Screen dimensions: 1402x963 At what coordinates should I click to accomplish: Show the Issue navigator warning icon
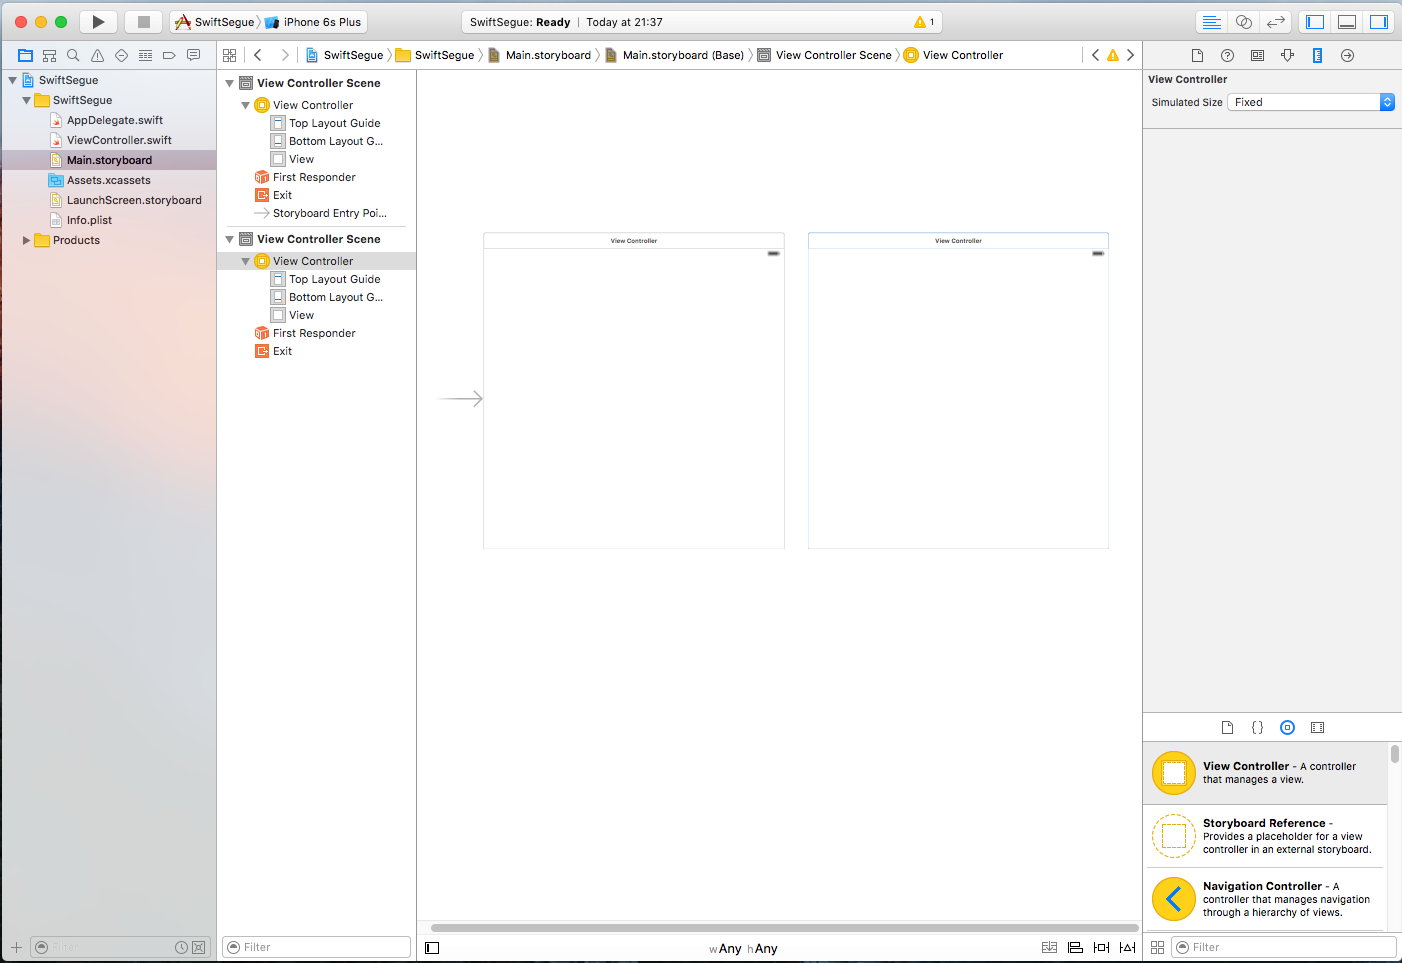(97, 55)
